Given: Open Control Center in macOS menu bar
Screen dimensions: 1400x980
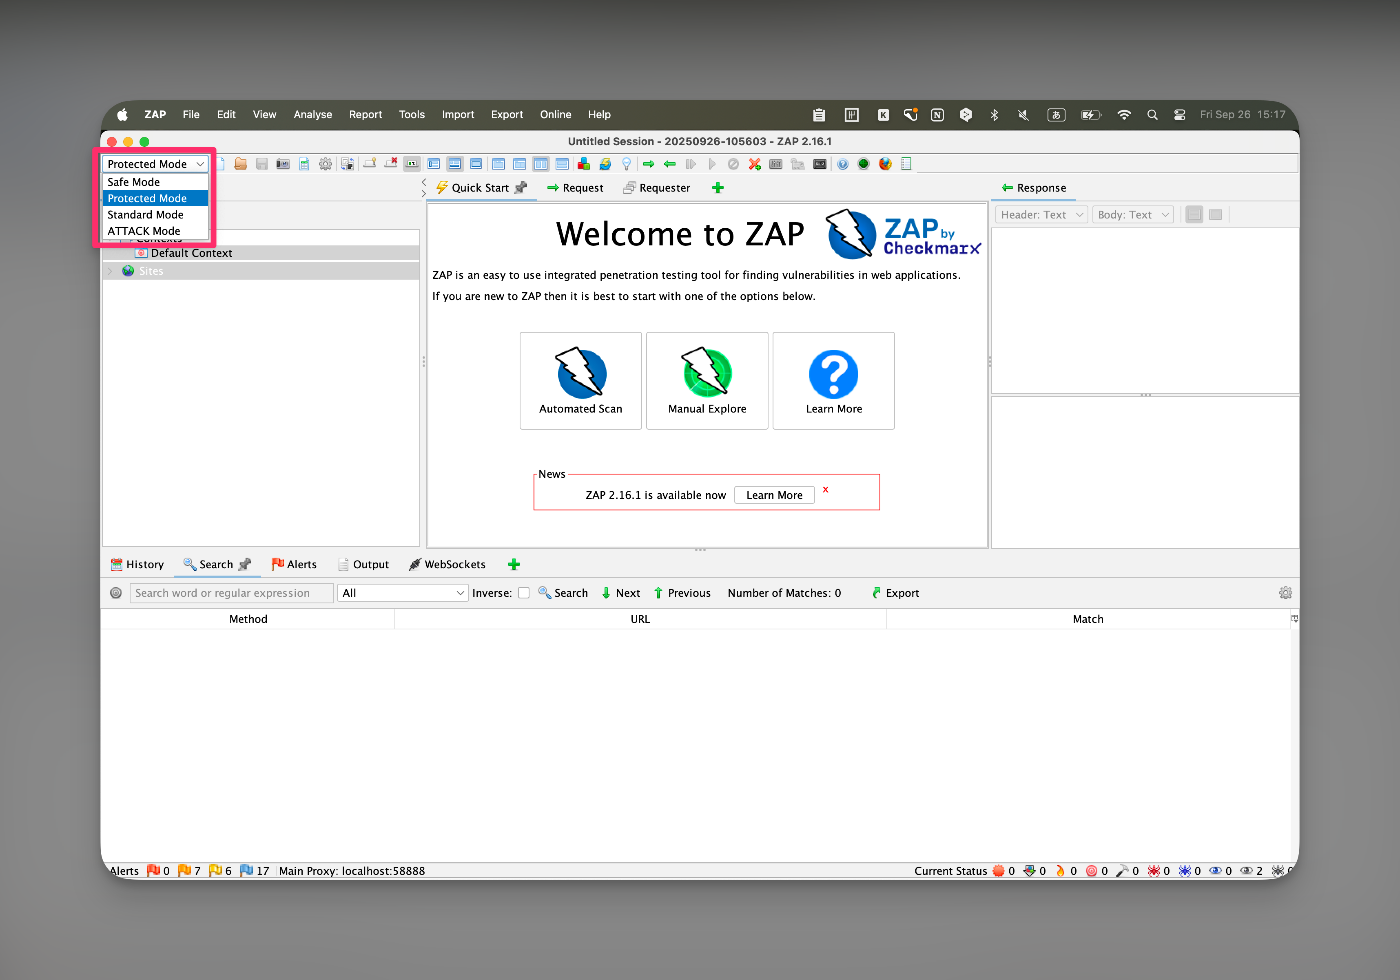Looking at the screenshot, I should click(1180, 115).
